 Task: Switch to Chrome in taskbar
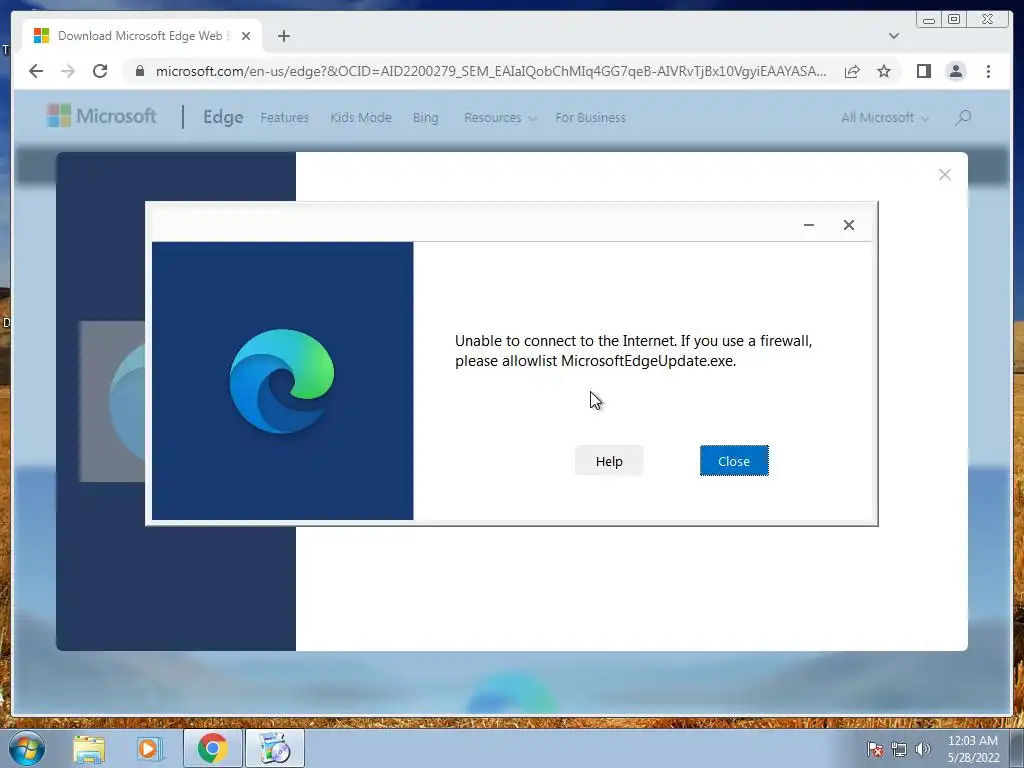click(x=212, y=748)
